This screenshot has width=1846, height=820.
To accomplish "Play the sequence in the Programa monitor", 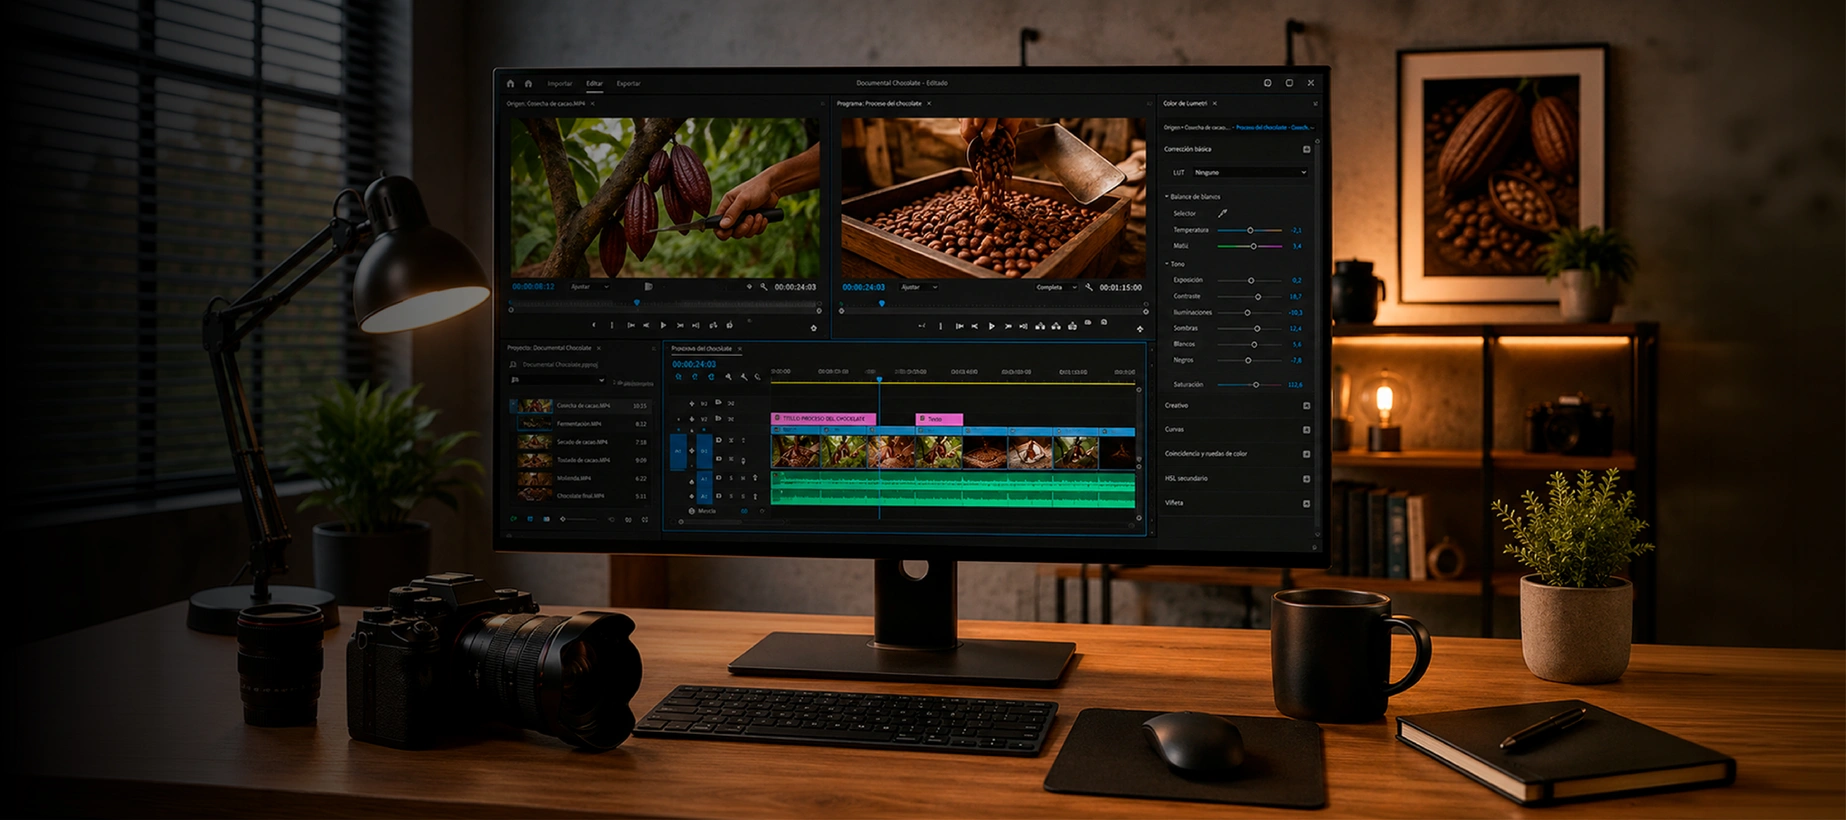I will coord(991,326).
